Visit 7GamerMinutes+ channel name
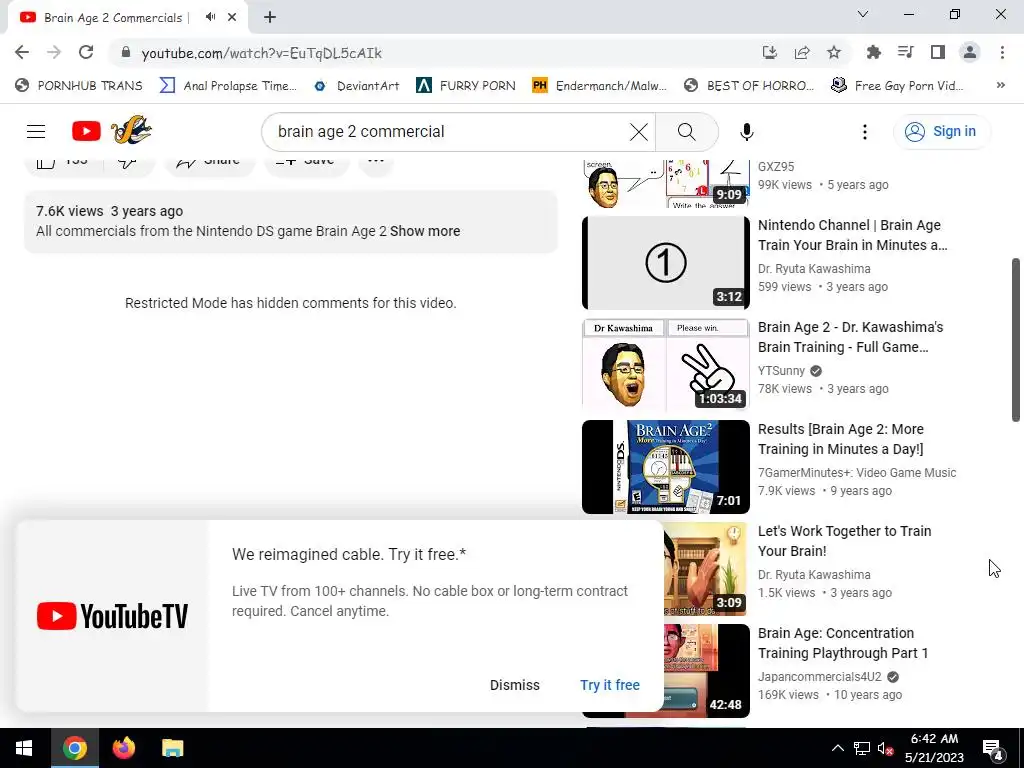 pyautogui.click(x=857, y=473)
